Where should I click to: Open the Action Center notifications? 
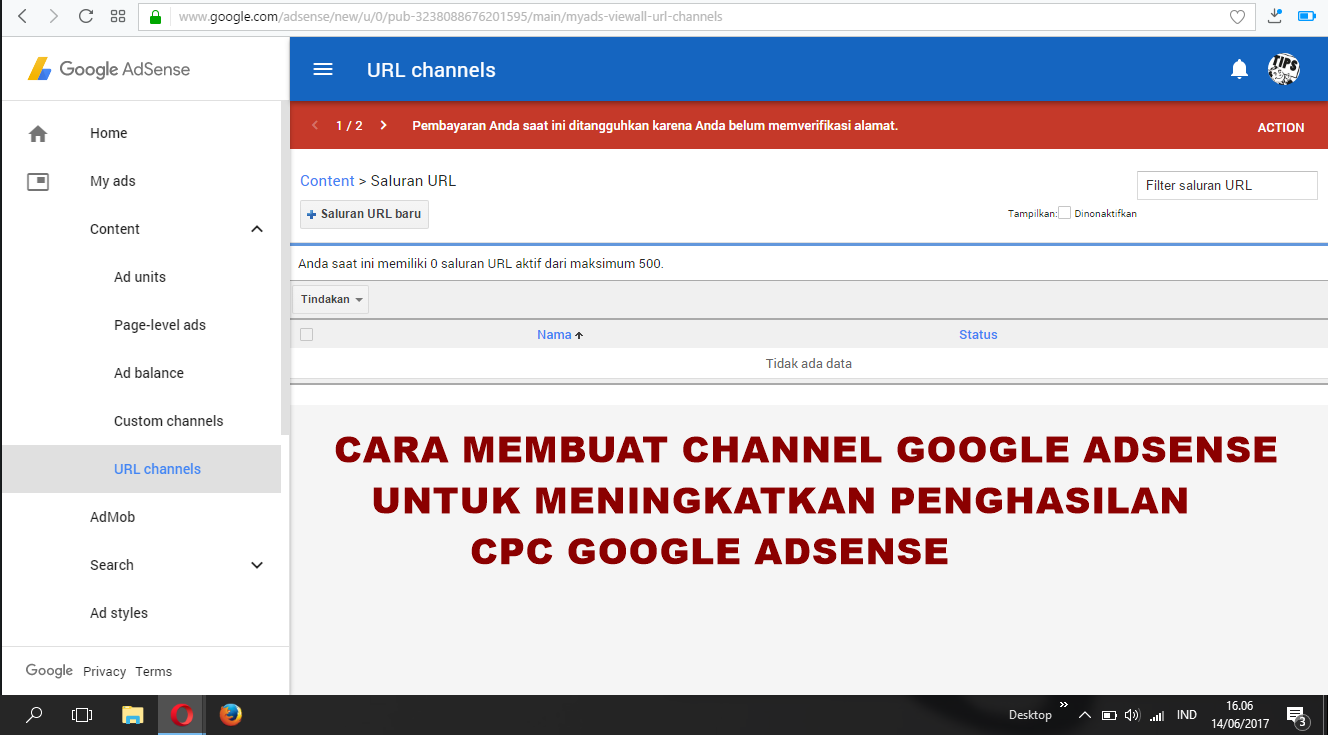[1297, 715]
